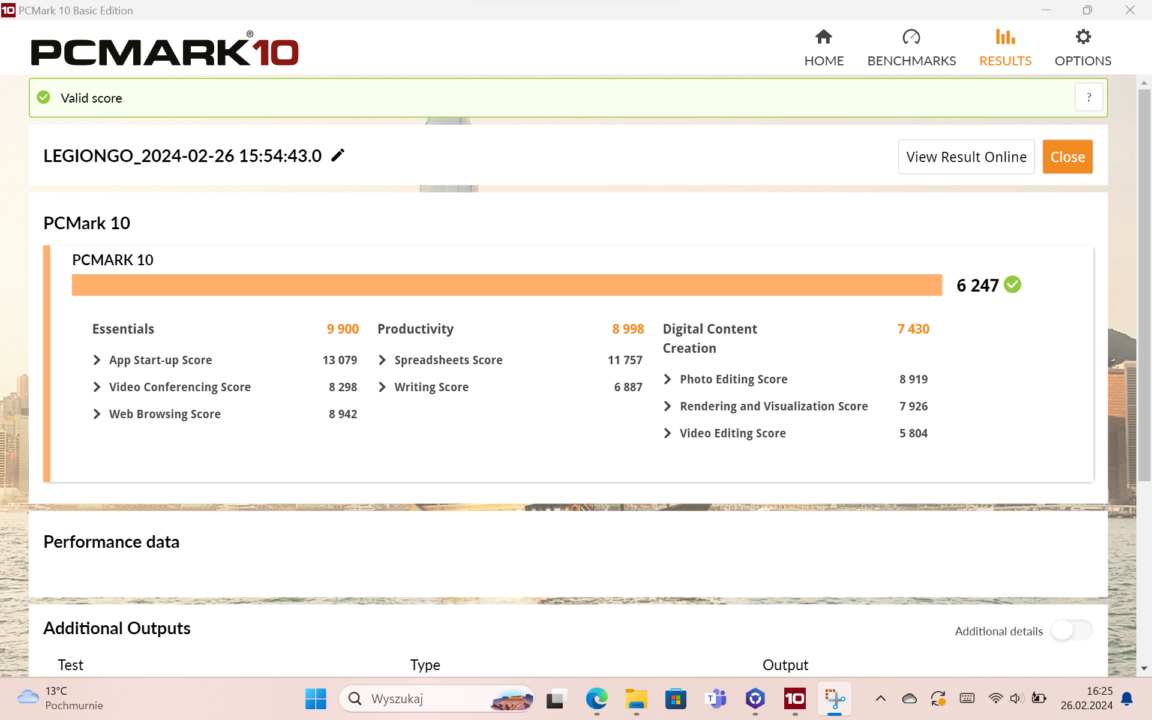Launch Microsoft Edge from taskbar
Viewport: 1152px width, 720px height.
click(597, 699)
